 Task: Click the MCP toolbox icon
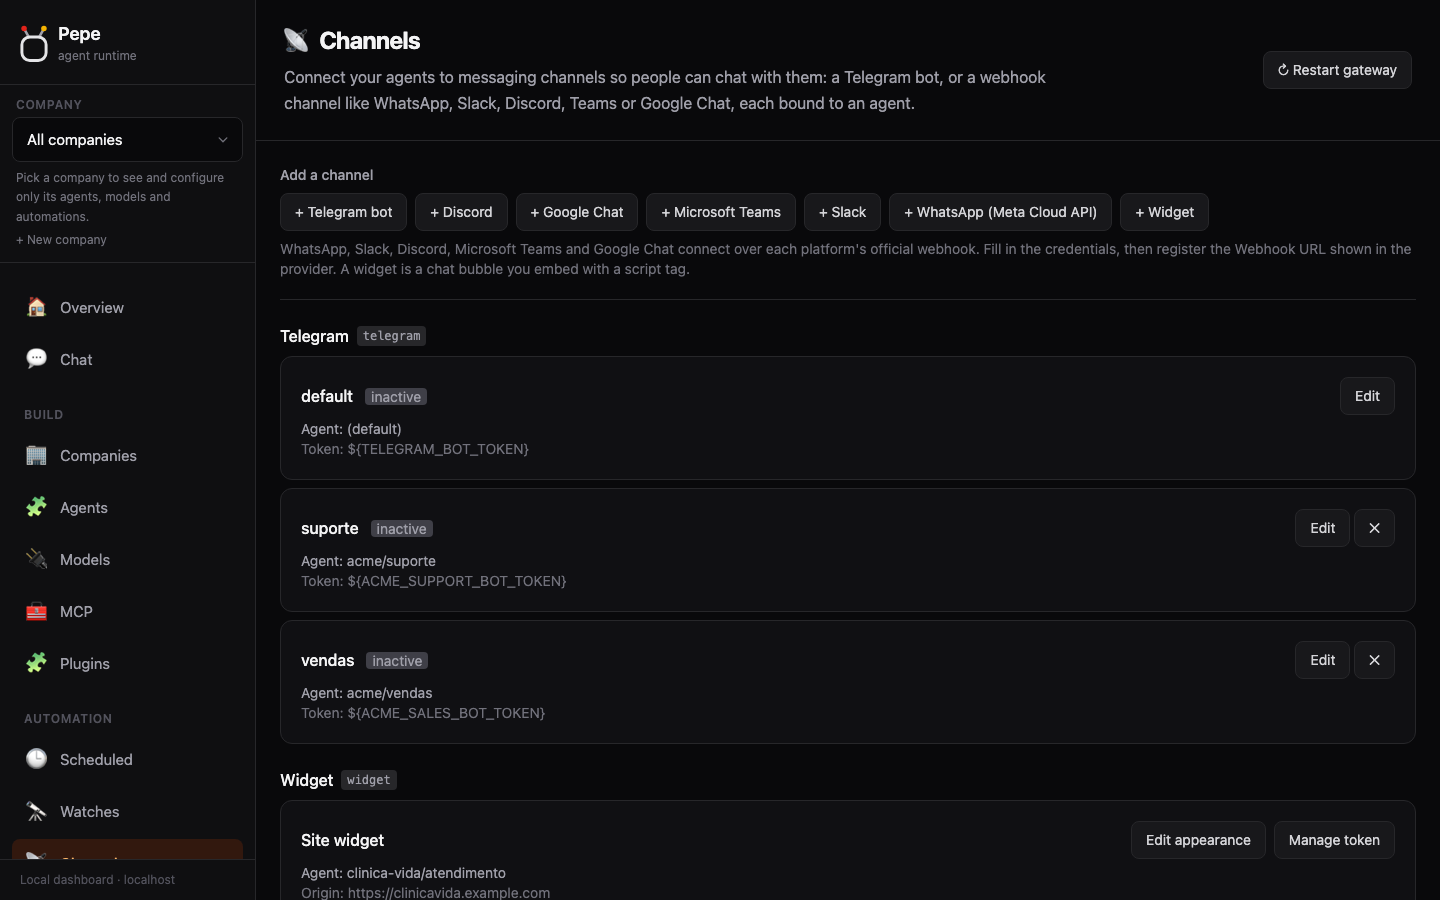tap(37, 611)
